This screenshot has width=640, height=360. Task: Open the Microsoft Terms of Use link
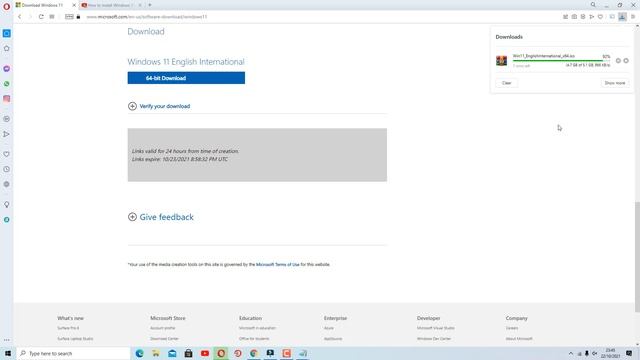click(x=278, y=264)
